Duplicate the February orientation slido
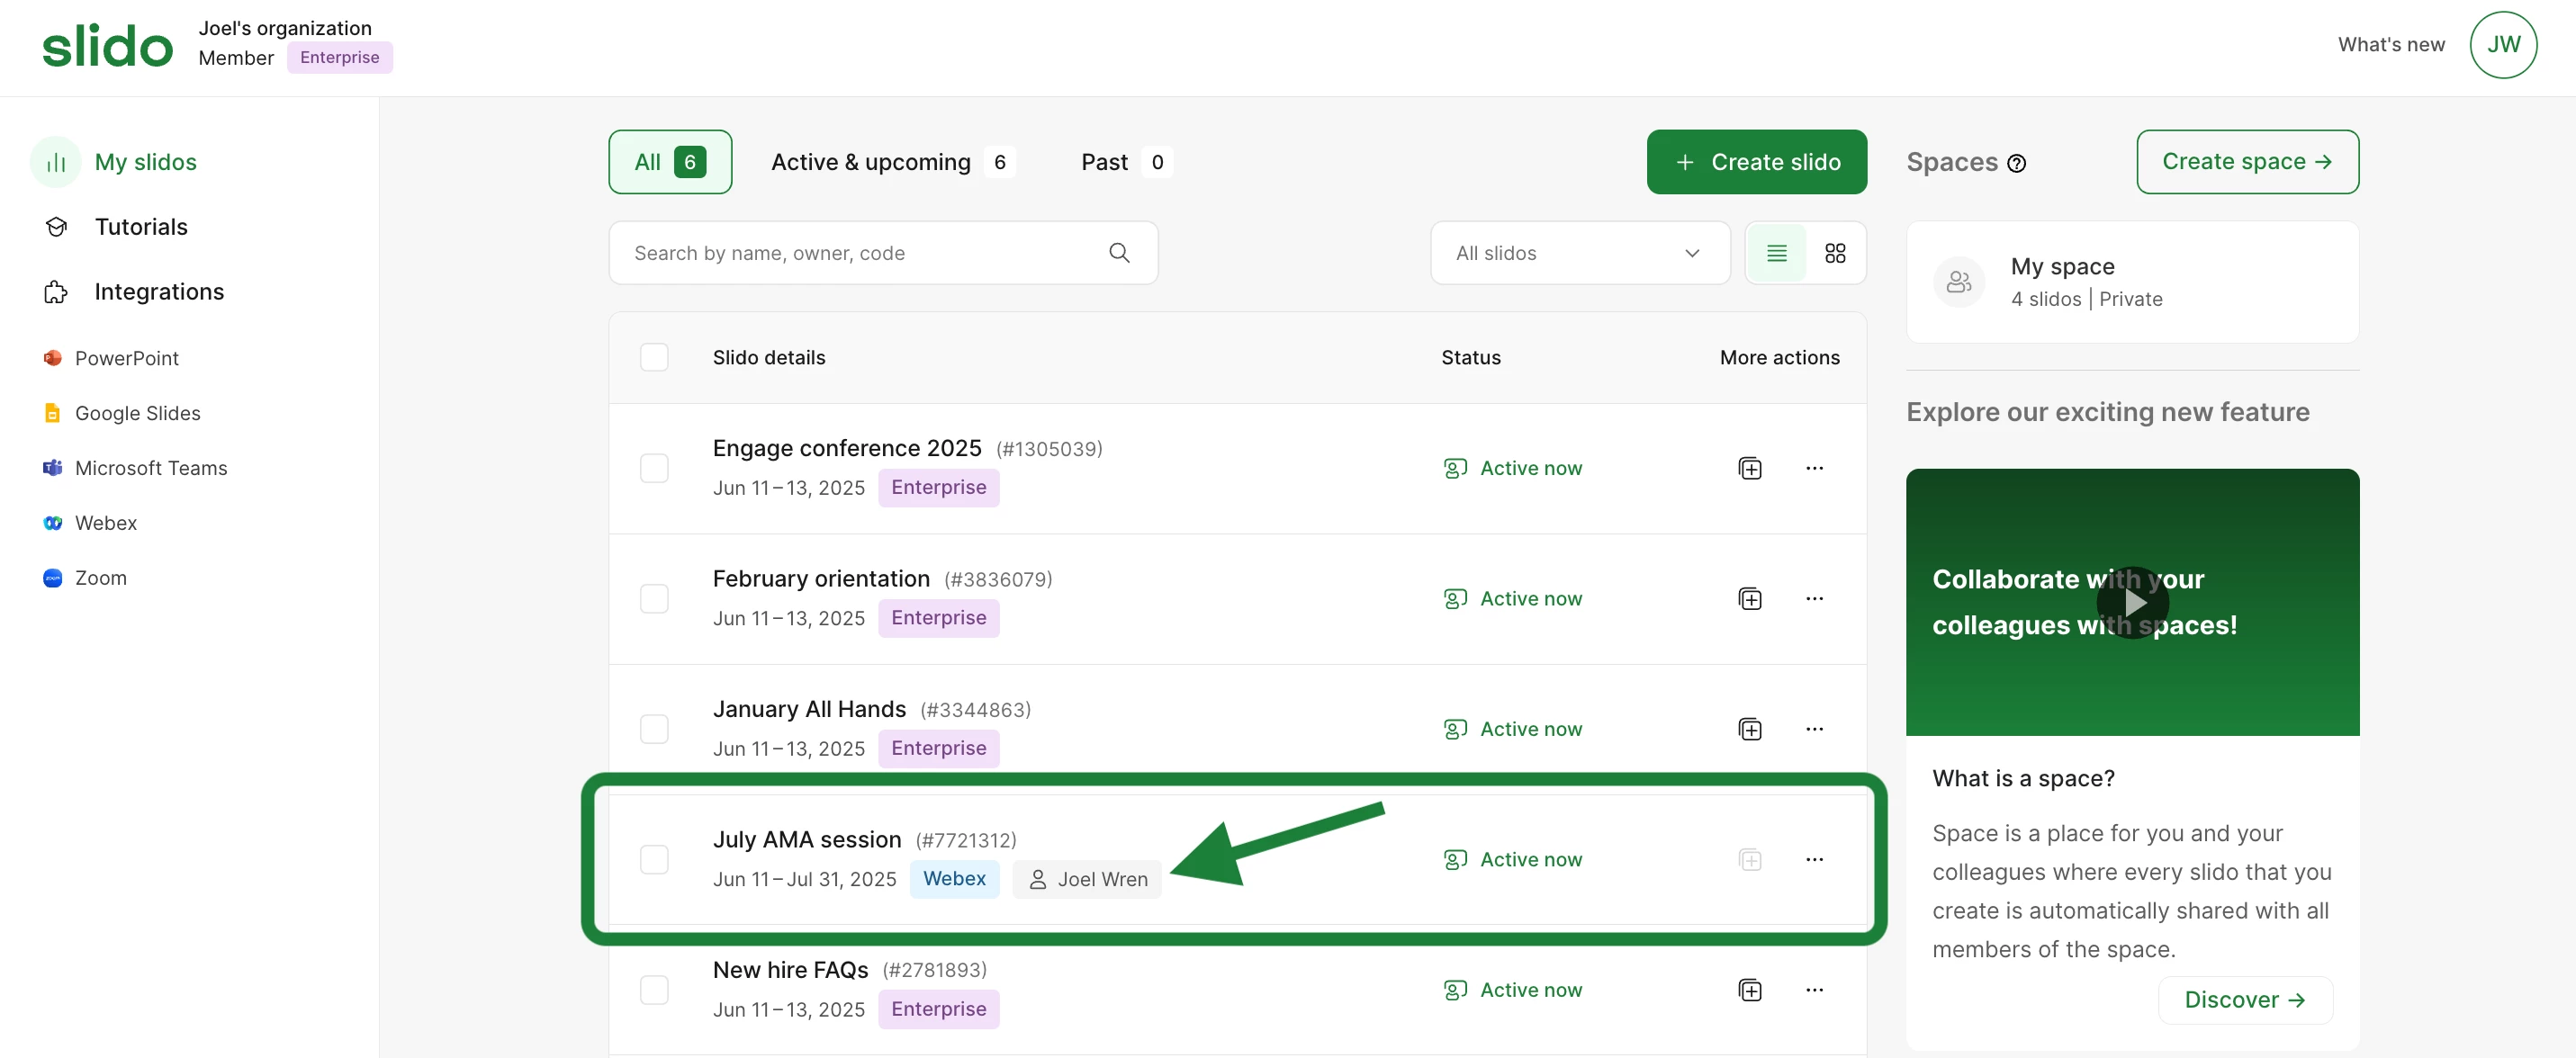Image resolution: width=2576 pixels, height=1058 pixels. point(1750,598)
